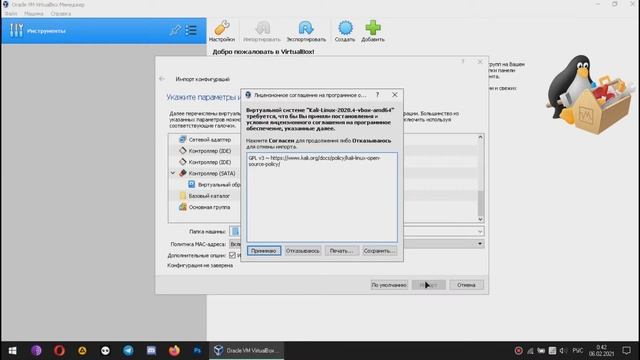Open the Машина menu
Screen dimensions: 640x360
tap(33, 13)
